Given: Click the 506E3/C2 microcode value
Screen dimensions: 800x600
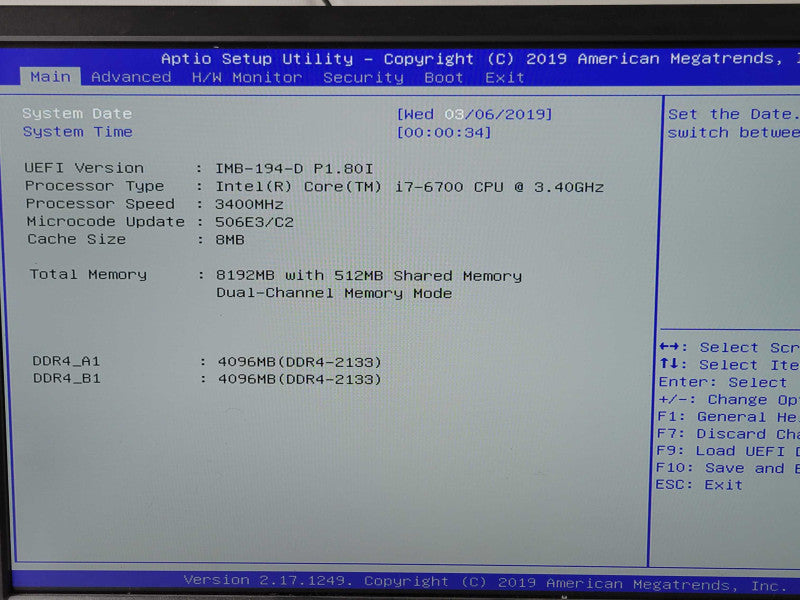Looking at the screenshot, I should pos(254,222).
